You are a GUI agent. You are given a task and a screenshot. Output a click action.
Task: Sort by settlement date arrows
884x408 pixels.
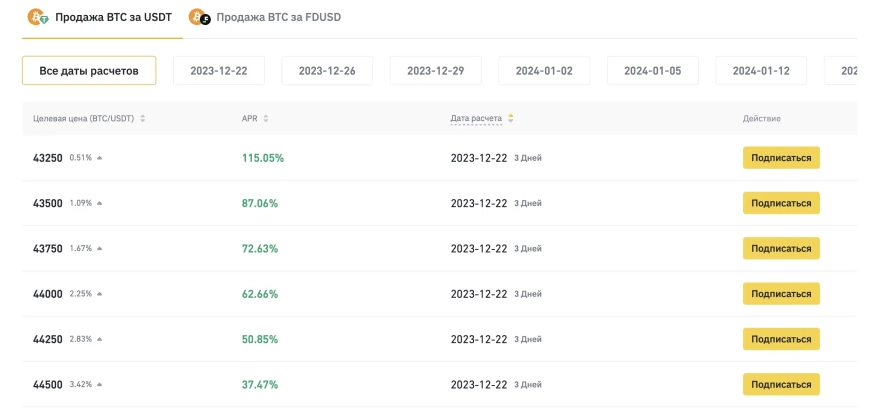(x=511, y=119)
